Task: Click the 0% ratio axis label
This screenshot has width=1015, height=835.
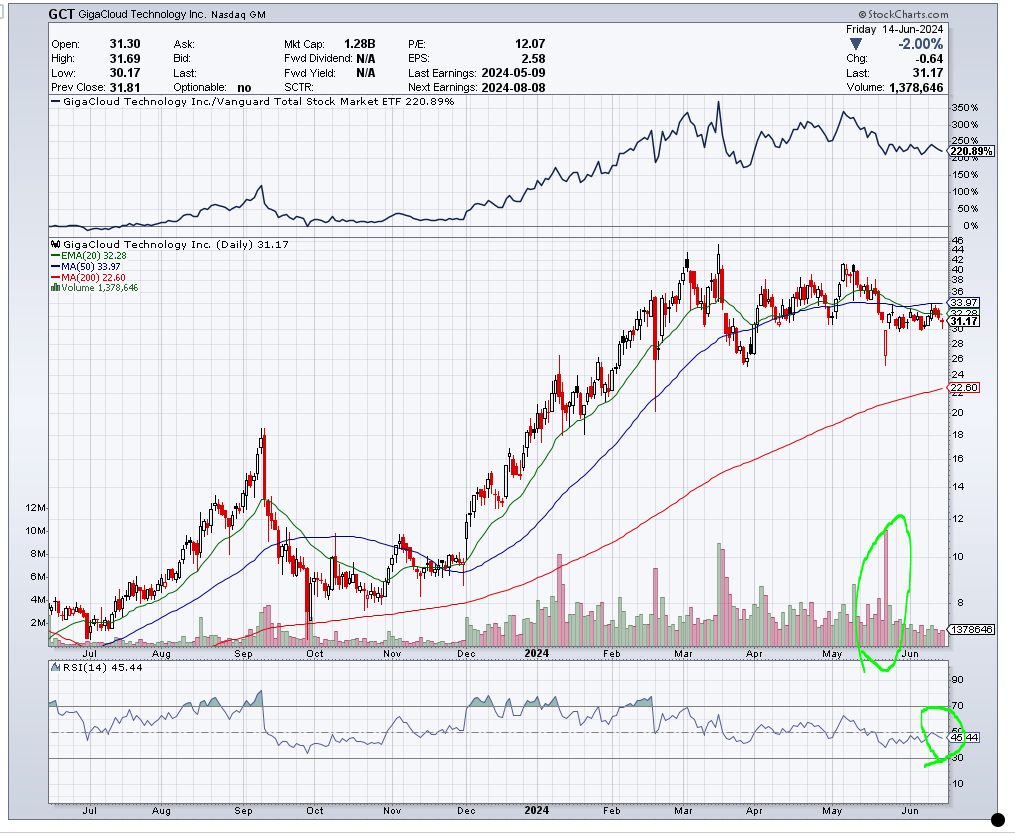Action: pos(970,226)
